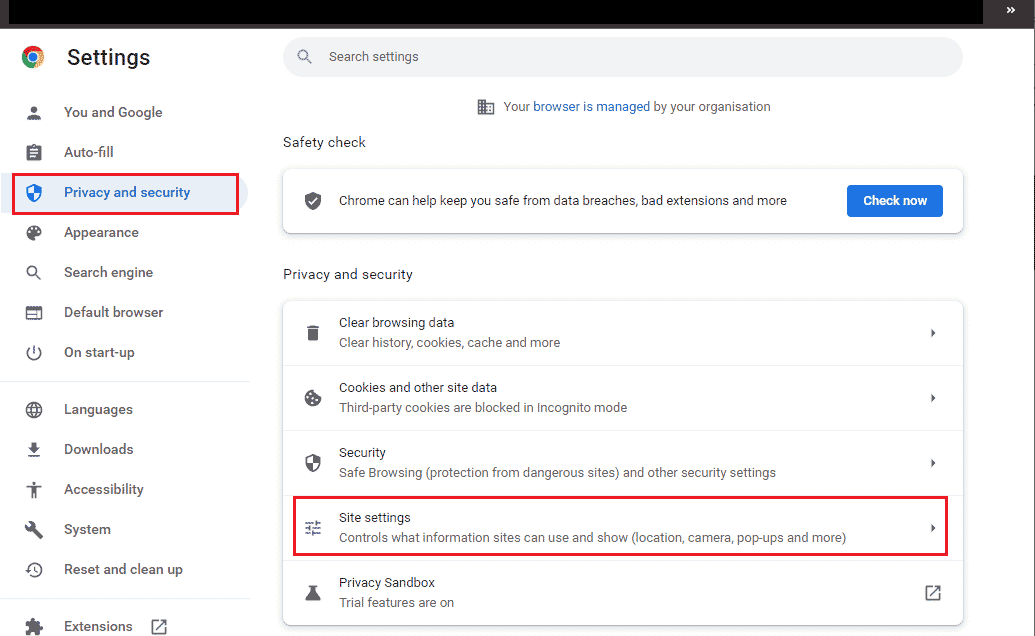
Task: Click the building icon beside managed browser notice
Action: pyautogui.click(x=486, y=107)
